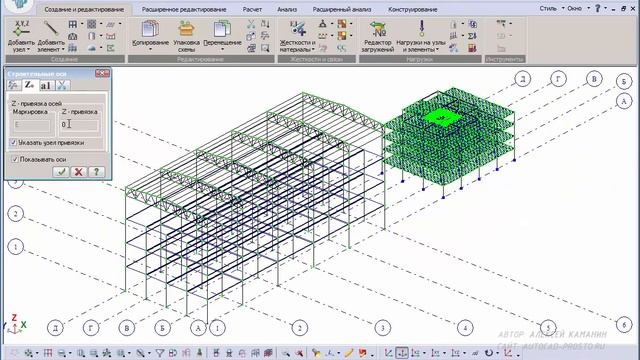Click the red confirm-cancel X icon in dialog
Viewport: 640px width, 360px height.
pos(78,172)
